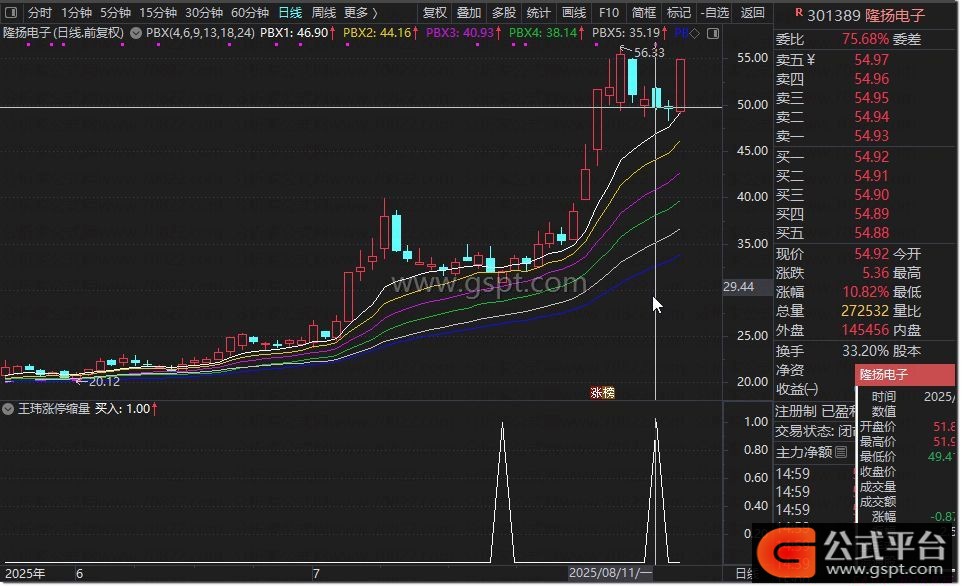Click the 20.12 low price label

click(x=104, y=382)
